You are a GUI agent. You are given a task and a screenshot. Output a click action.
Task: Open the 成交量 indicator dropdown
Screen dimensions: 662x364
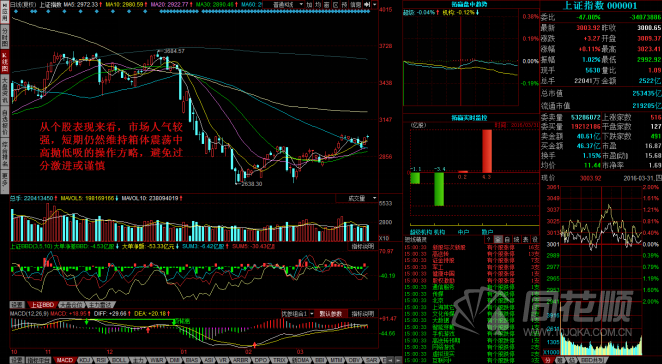click(x=357, y=198)
